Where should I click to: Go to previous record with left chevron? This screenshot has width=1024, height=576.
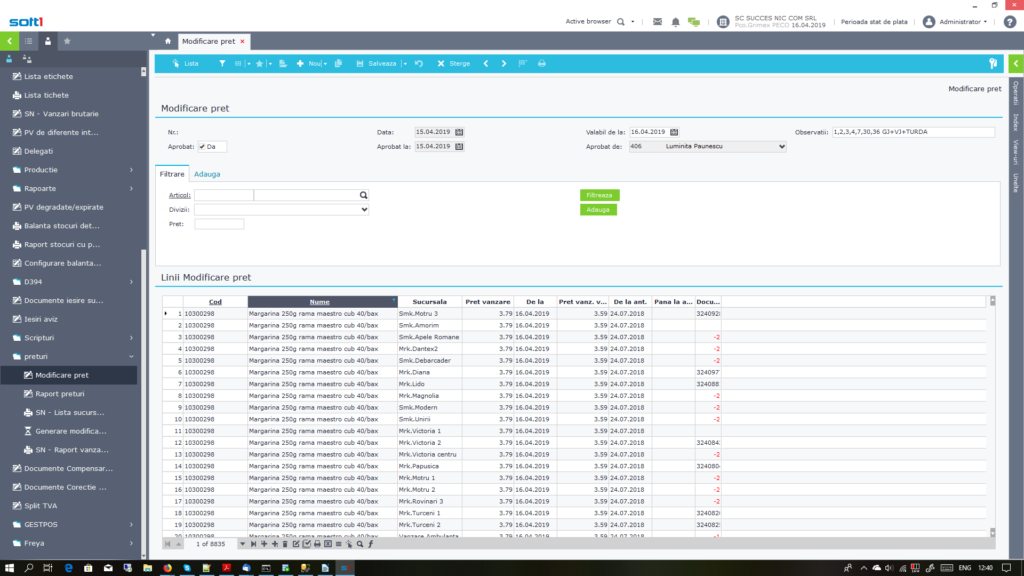486,63
